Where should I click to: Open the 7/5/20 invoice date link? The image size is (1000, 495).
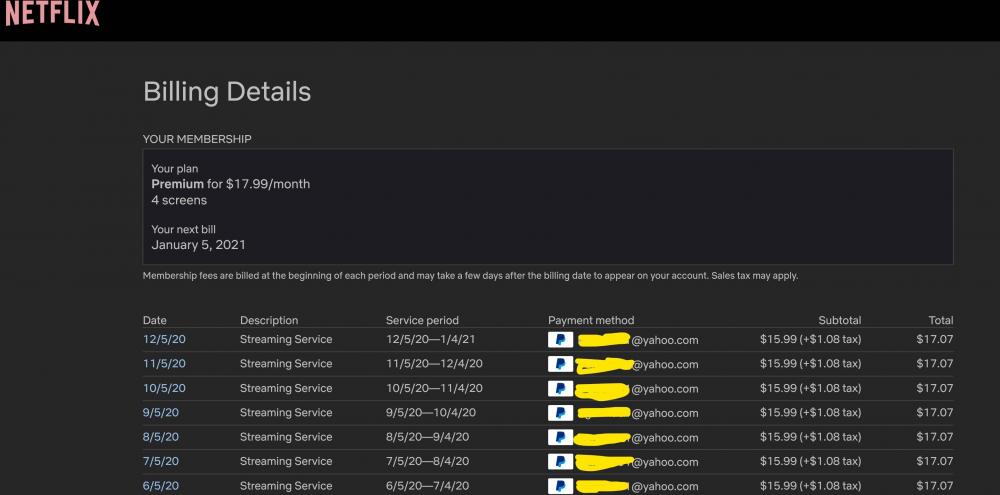161,461
